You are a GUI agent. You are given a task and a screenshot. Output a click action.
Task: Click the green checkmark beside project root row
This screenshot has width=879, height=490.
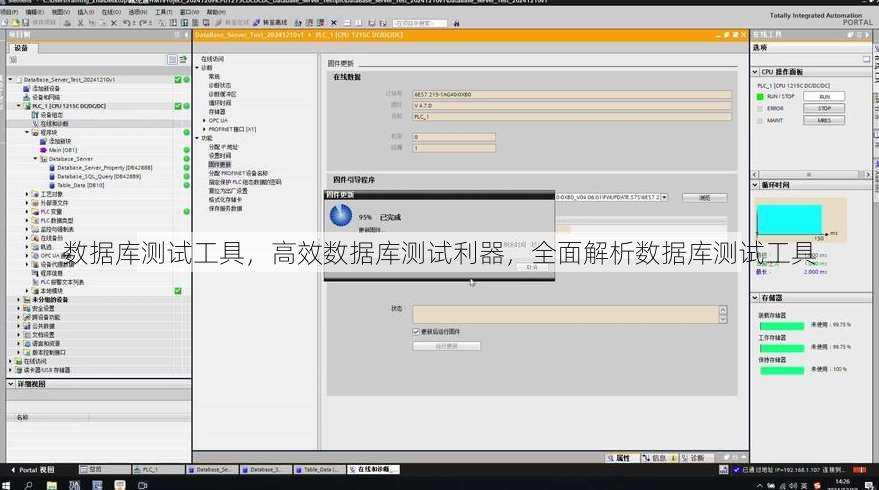[x=178, y=80]
